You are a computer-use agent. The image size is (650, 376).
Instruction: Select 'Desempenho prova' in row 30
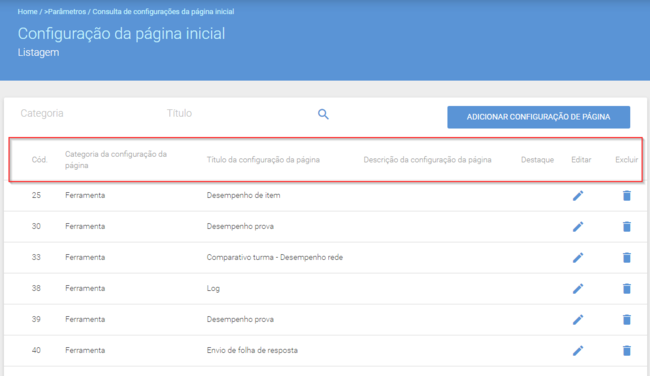point(240,226)
